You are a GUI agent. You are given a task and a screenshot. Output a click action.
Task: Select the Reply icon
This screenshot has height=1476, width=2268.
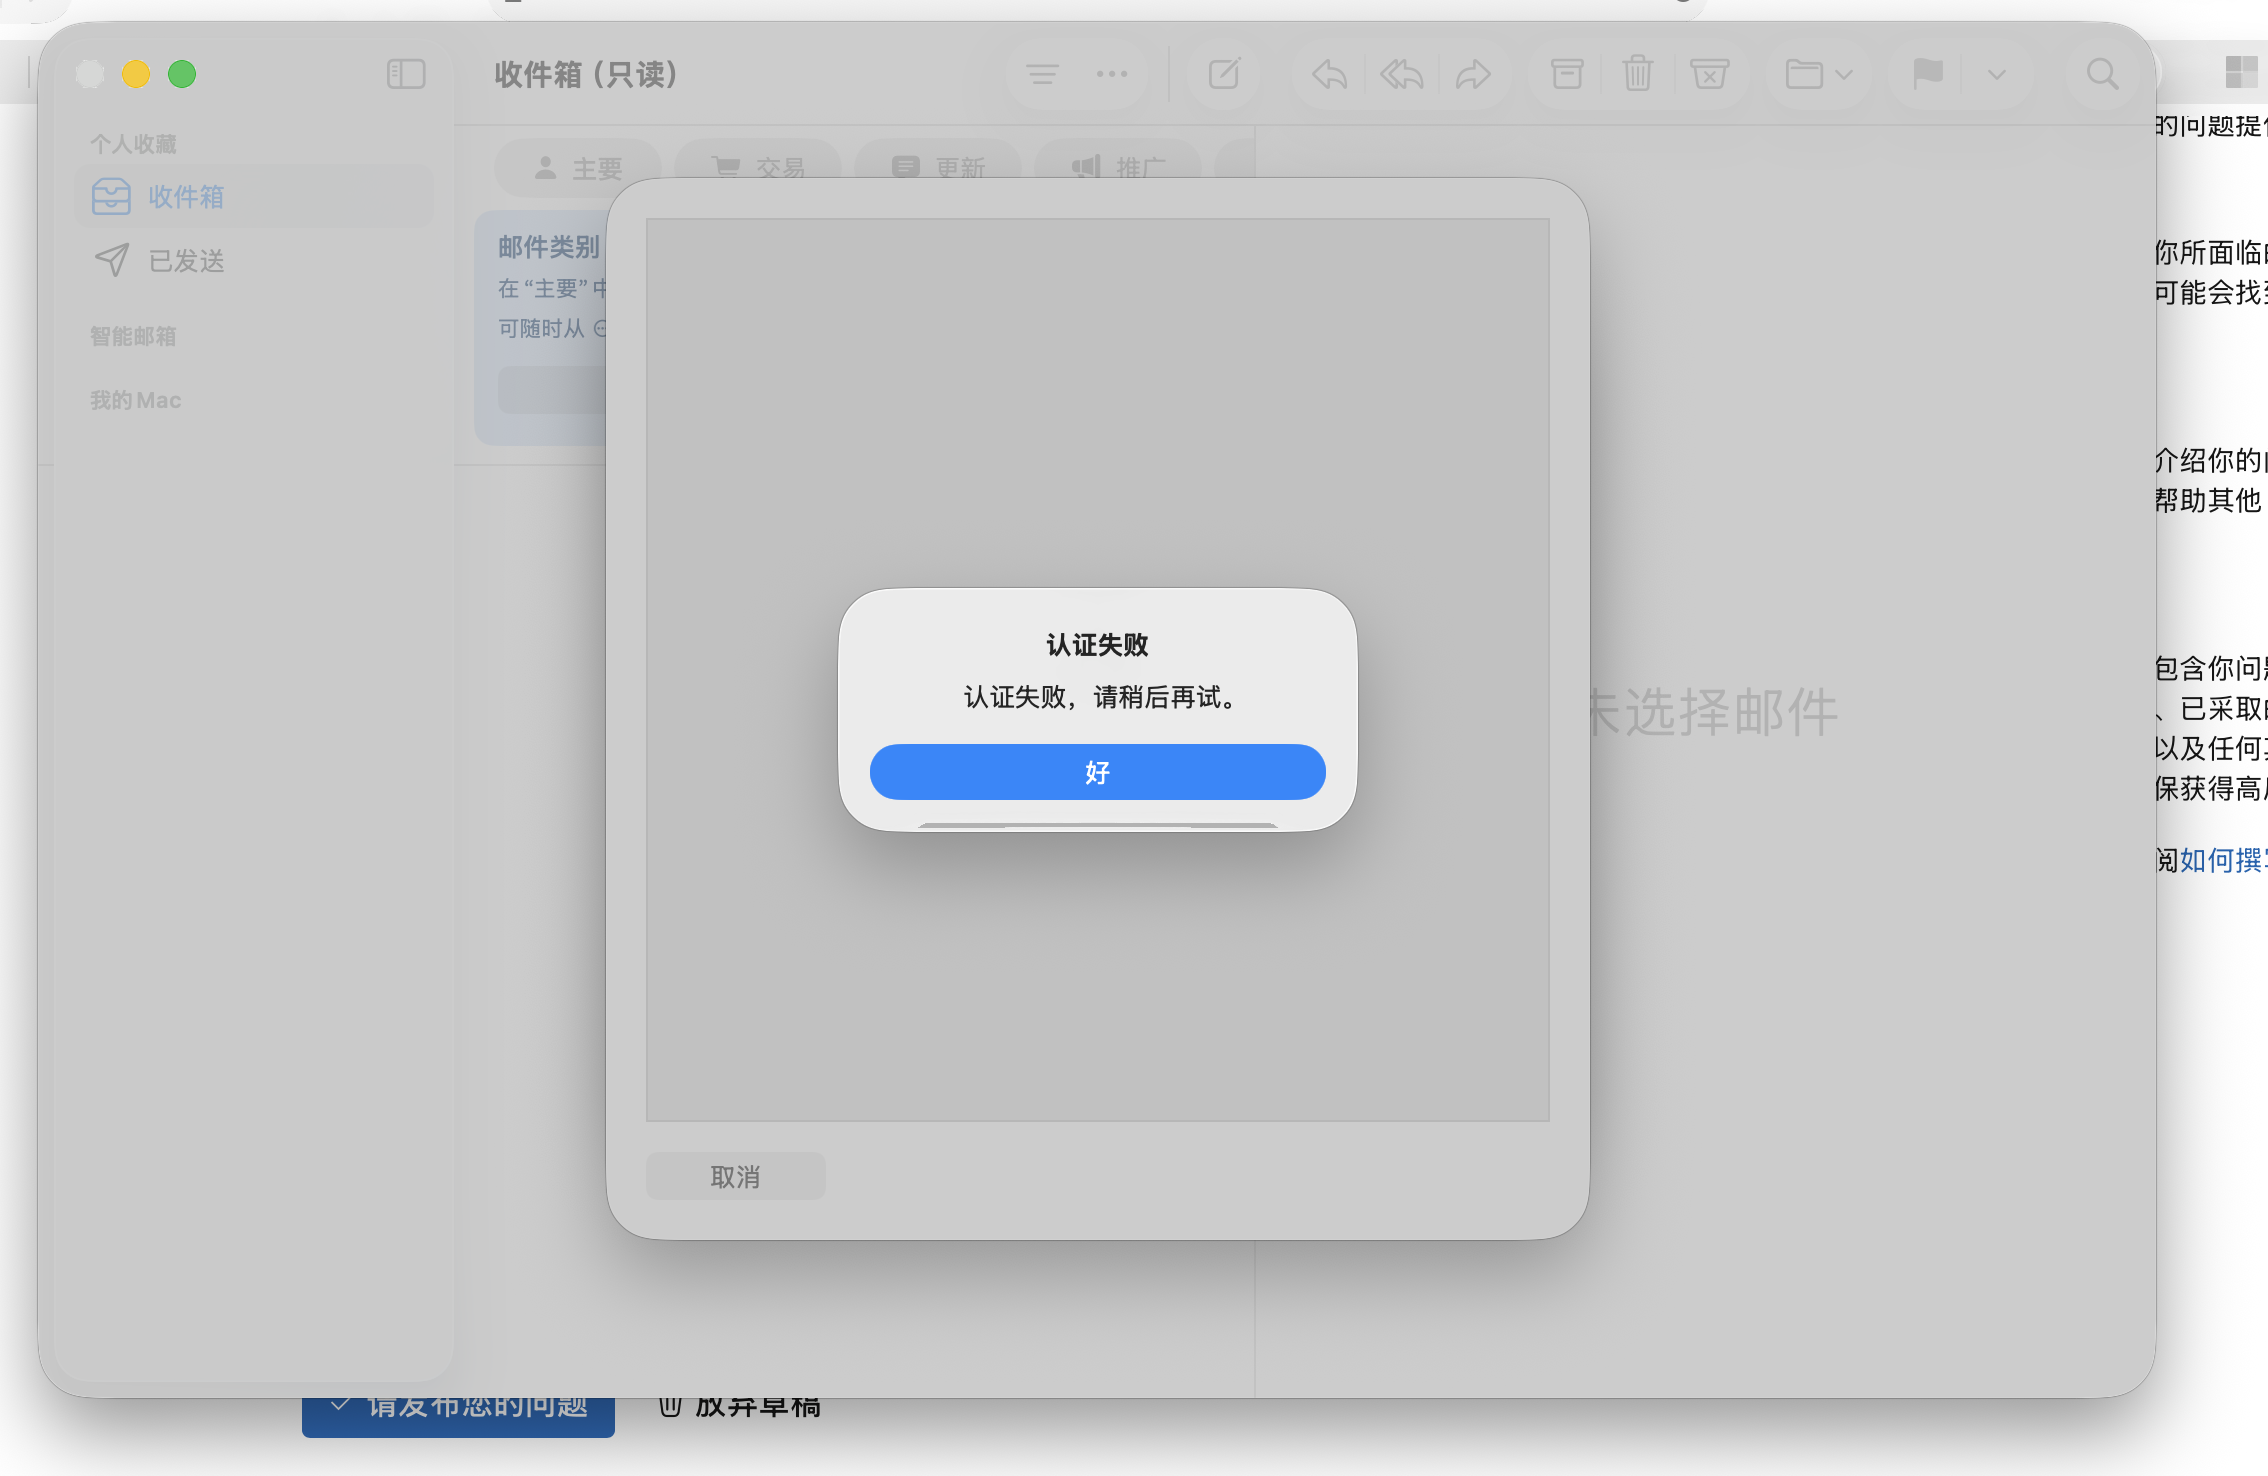click(1328, 74)
